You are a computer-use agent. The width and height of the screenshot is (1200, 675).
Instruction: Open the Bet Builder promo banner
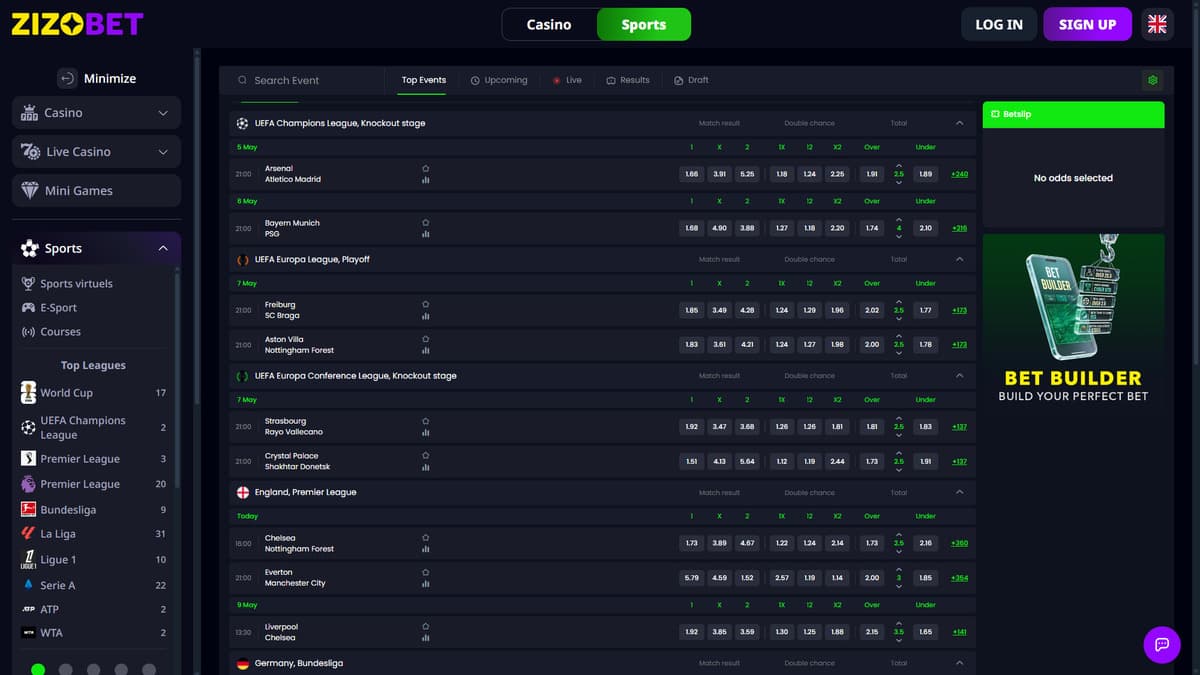pos(1073,322)
